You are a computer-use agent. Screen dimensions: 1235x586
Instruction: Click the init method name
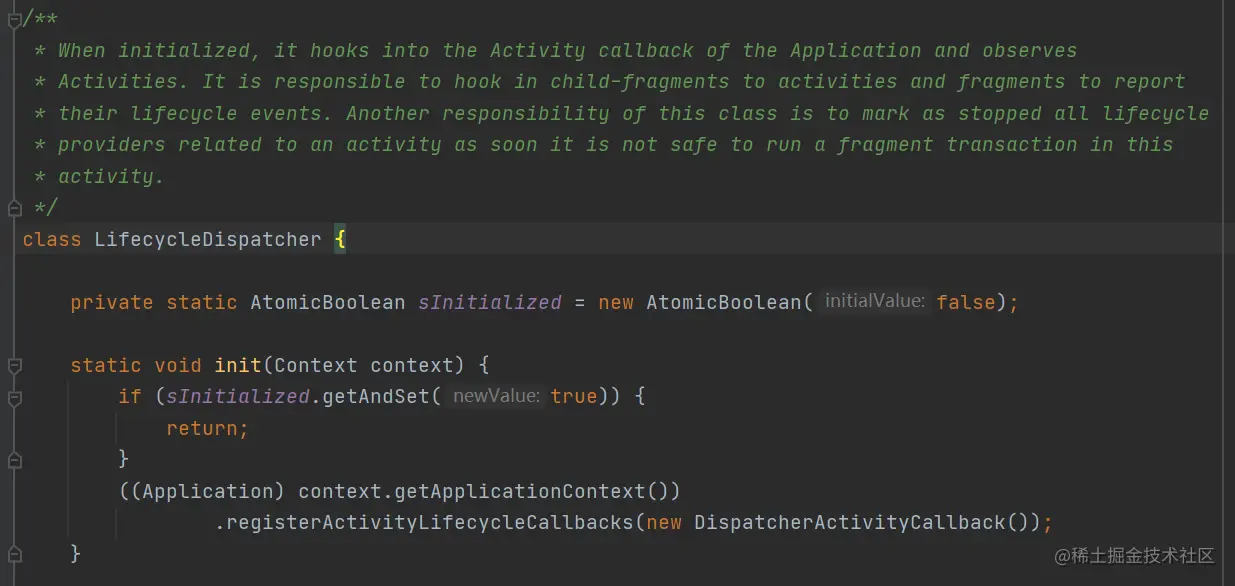pyautogui.click(x=238, y=365)
